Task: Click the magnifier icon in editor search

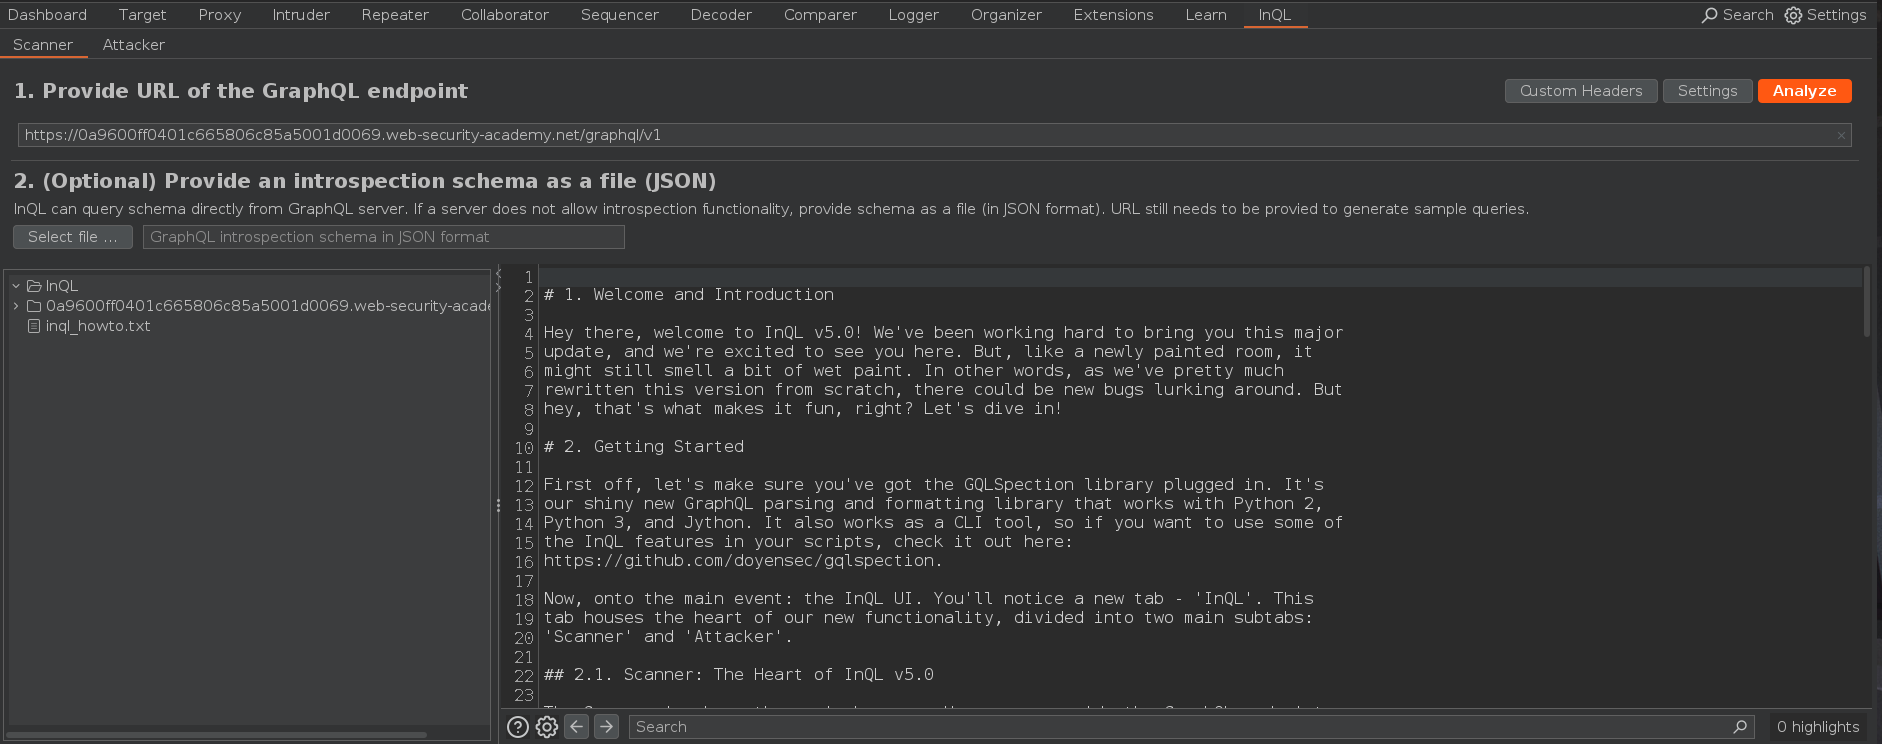Action: [x=1740, y=727]
